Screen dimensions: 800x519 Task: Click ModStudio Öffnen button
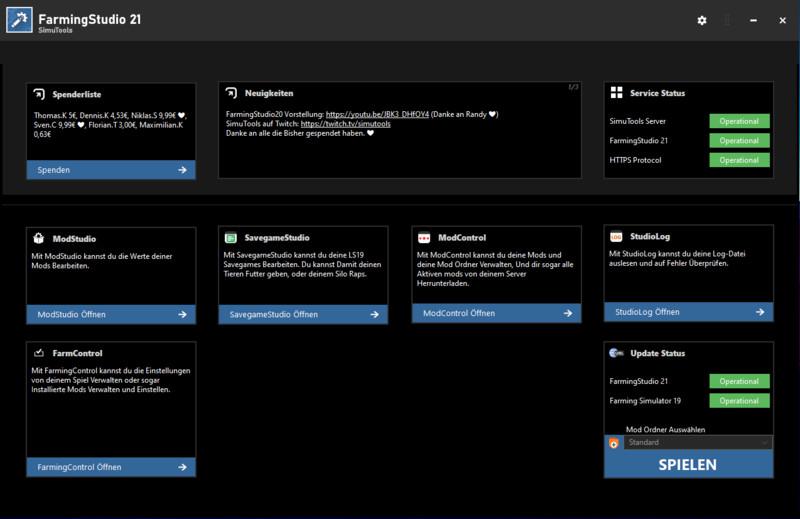[x=111, y=314]
